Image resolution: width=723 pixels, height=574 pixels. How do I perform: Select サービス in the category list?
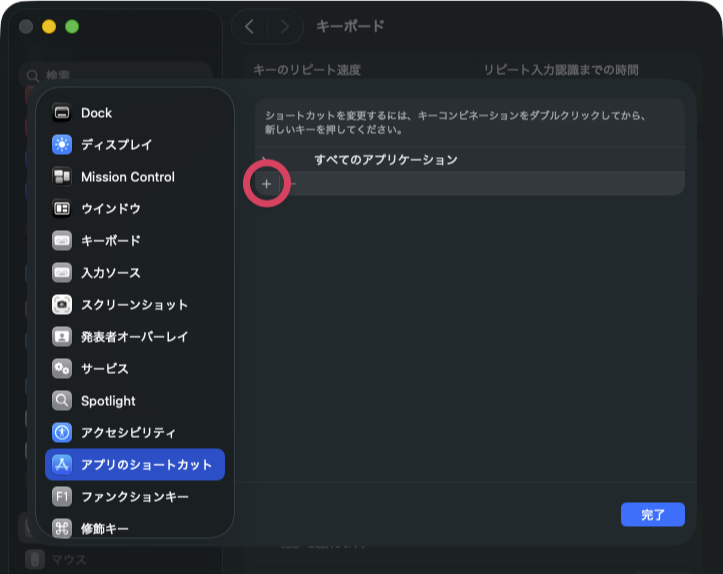click(104, 369)
